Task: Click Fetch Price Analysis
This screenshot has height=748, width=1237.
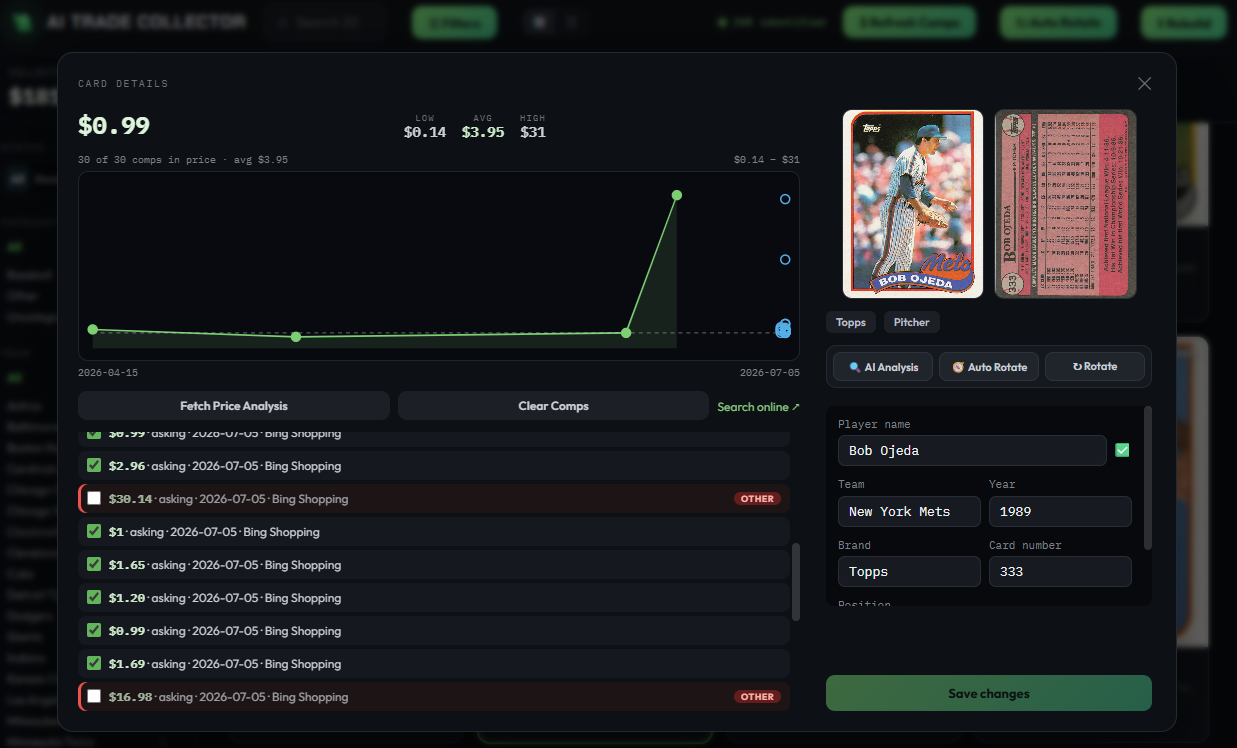Action: [x=234, y=406]
